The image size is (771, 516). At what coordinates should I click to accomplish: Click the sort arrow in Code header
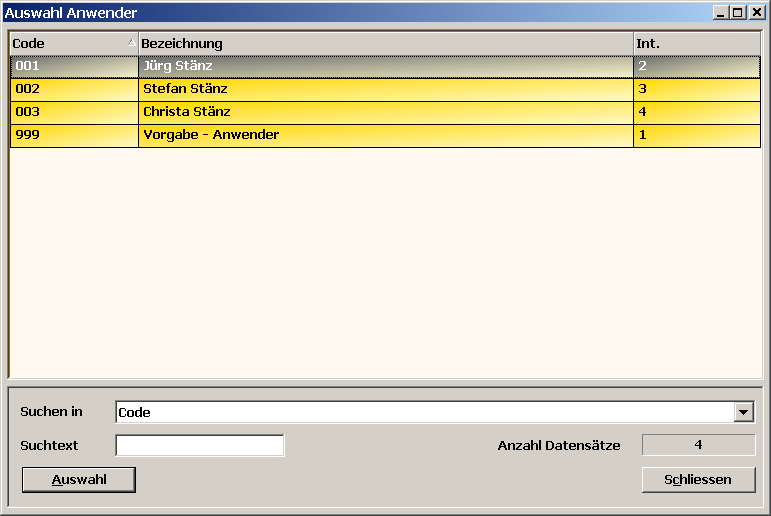click(131, 43)
